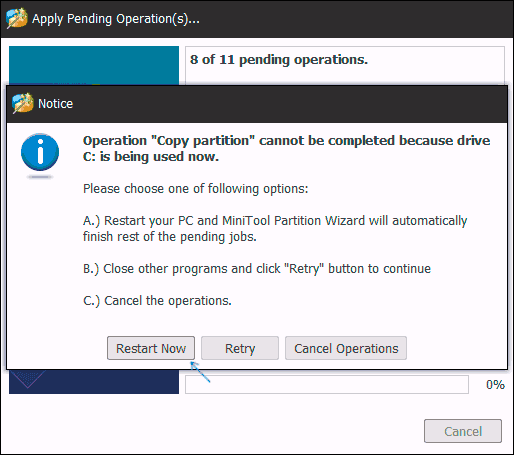Click the greyed Cancel button at bottom

click(x=463, y=431)
